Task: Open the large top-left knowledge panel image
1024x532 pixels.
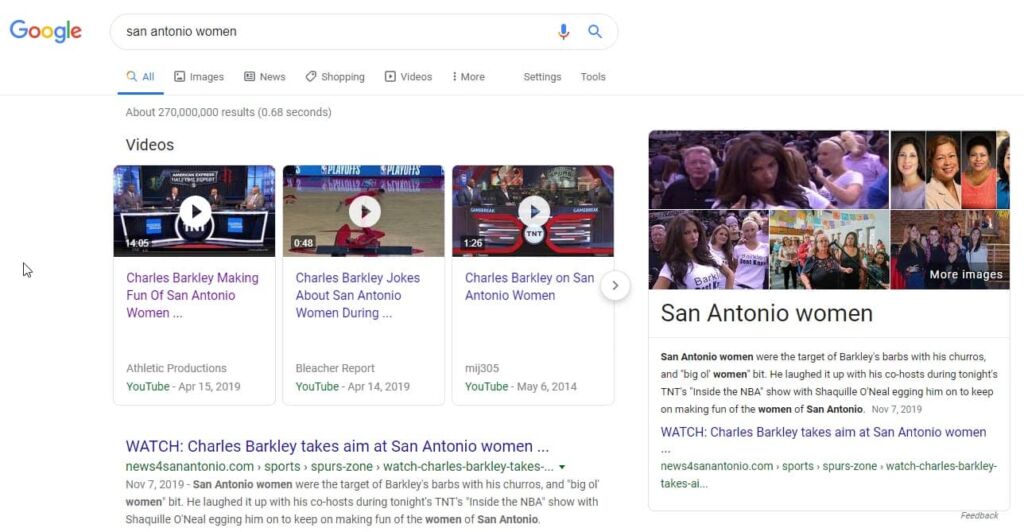Action: click(769, 170)
